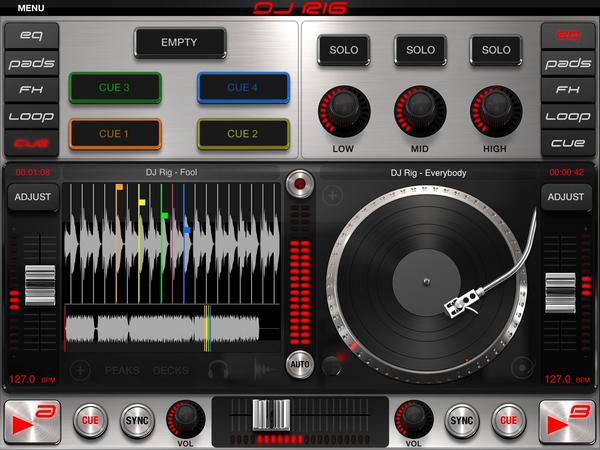Play deck B with the play button
The image size is (600, 450).
click(567, 422)
